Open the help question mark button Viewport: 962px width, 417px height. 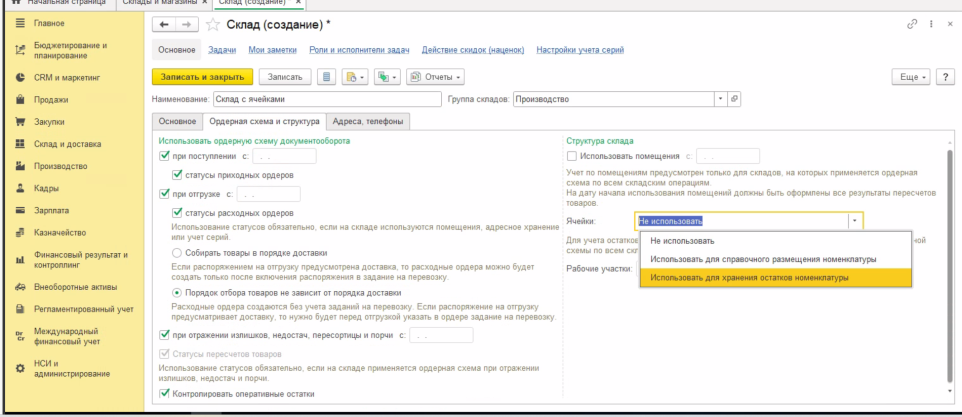pyautogui.click(x=945, y=75)
